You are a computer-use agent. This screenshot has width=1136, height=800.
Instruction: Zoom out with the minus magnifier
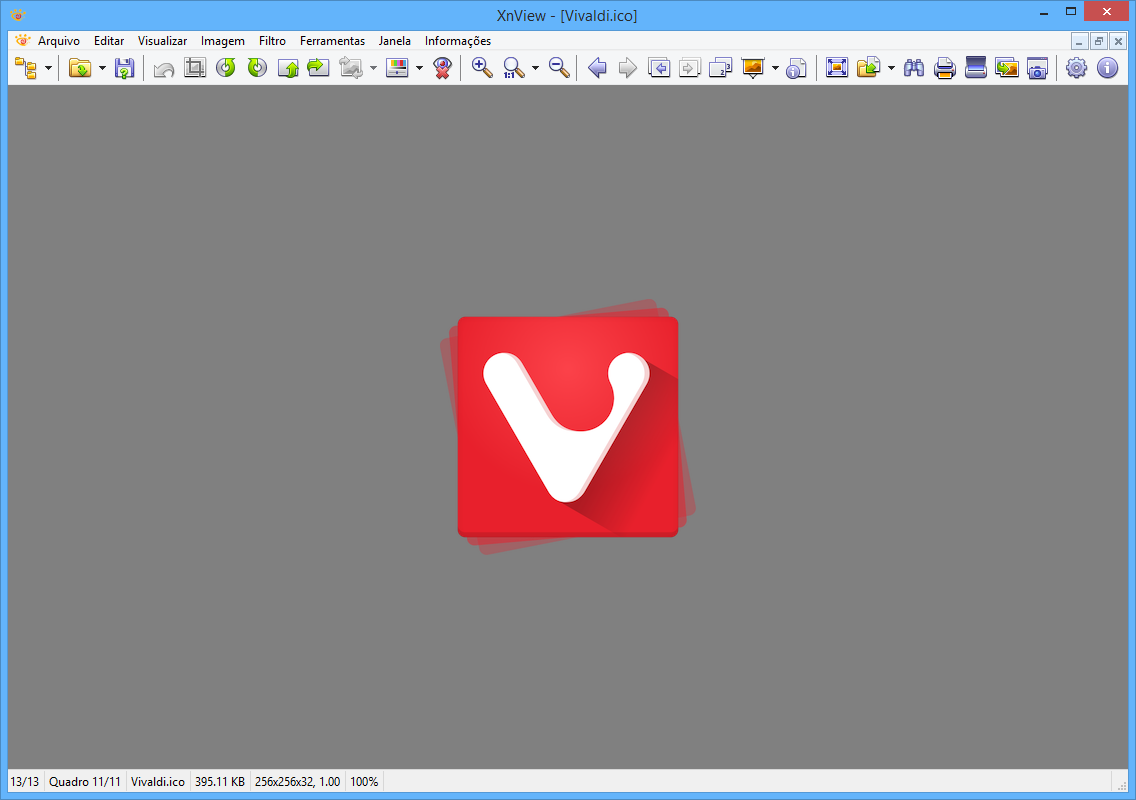click(560, 68)
